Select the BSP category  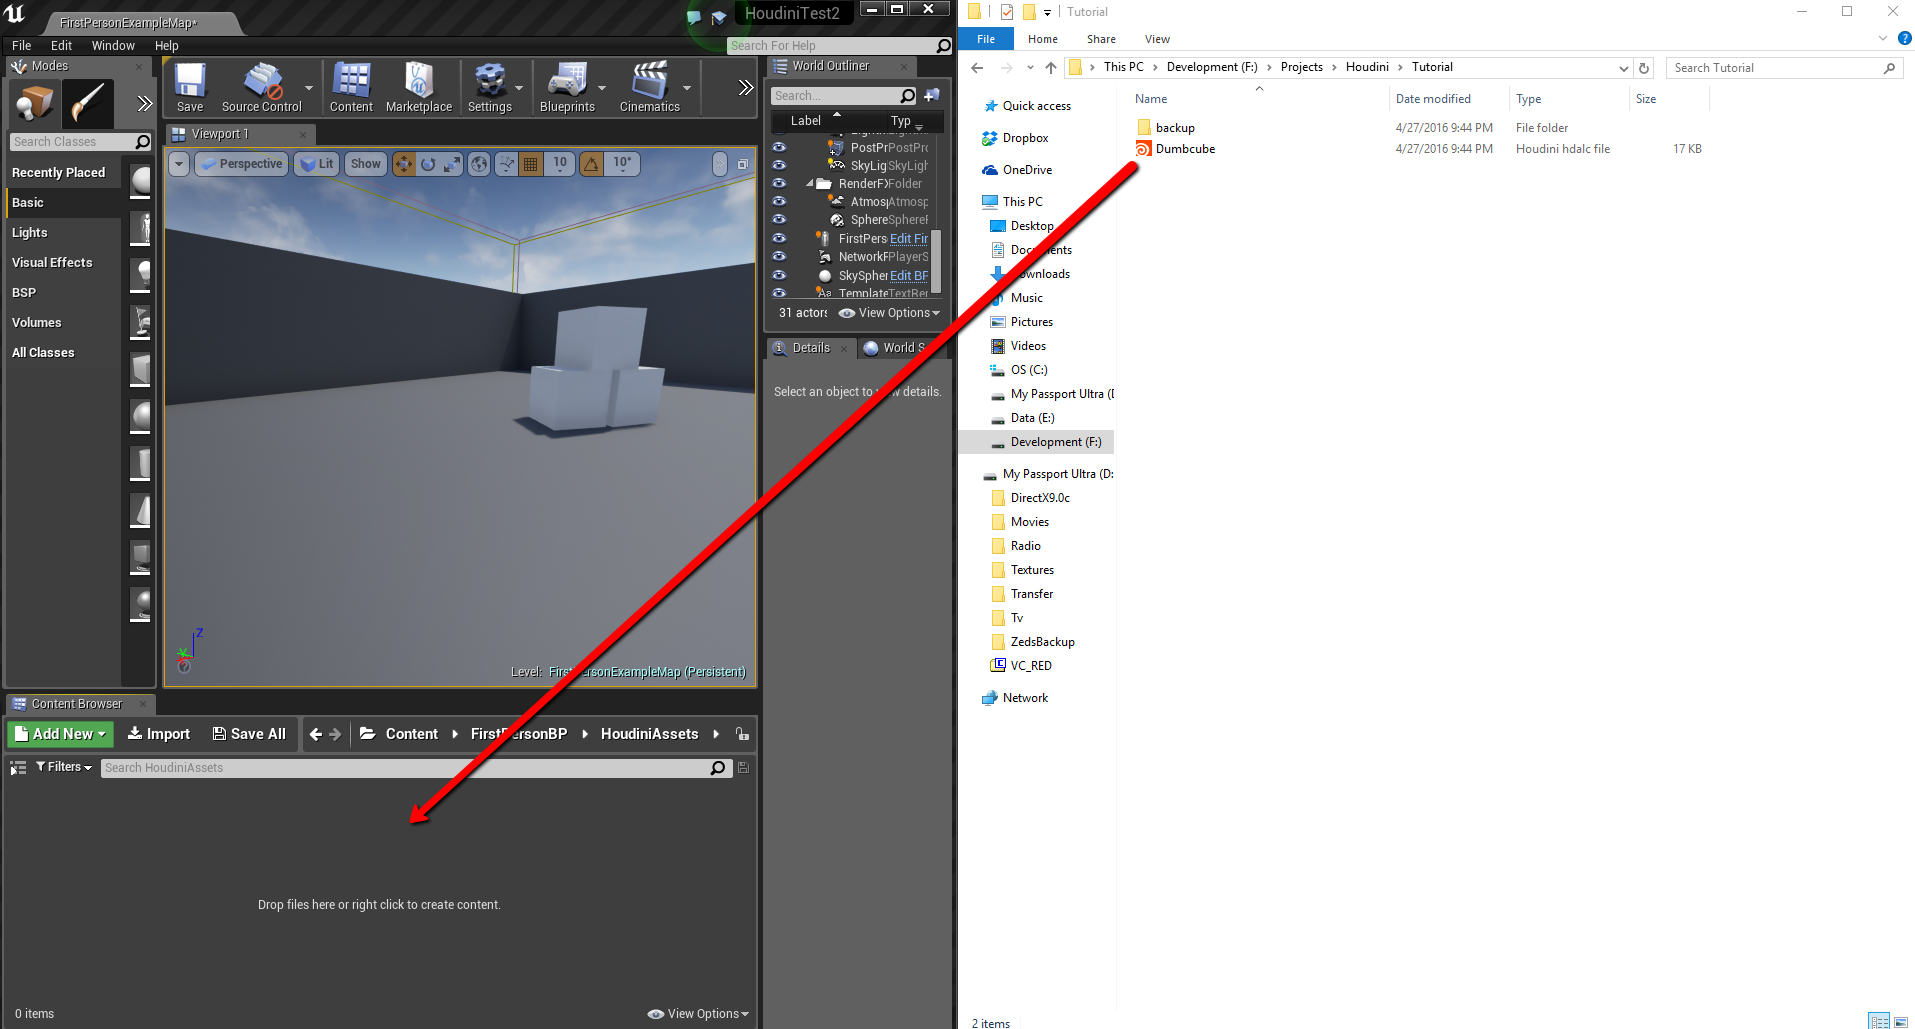(x=65, y=293)
